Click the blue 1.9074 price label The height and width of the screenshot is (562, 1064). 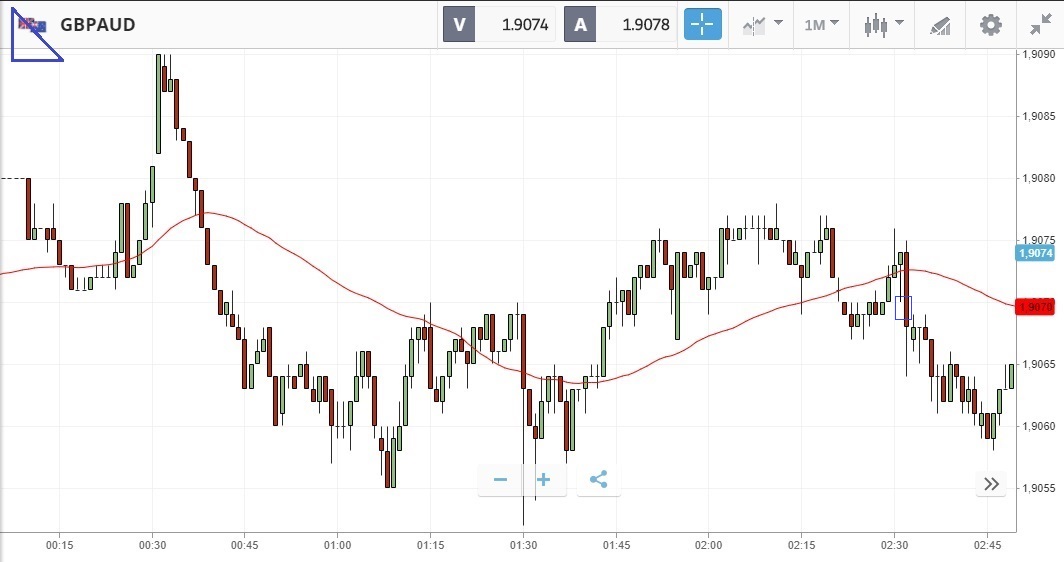pyautogui.click(x=1035, y=253)
